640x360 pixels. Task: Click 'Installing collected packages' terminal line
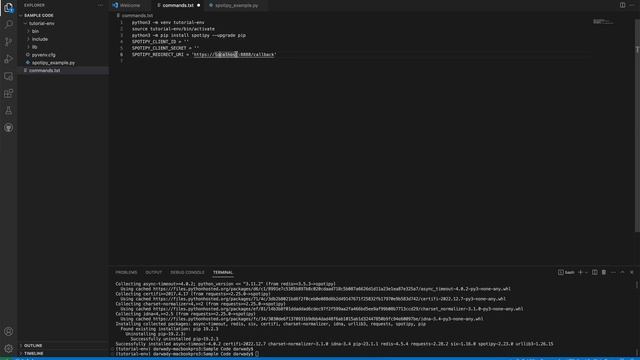click(270, 324)
